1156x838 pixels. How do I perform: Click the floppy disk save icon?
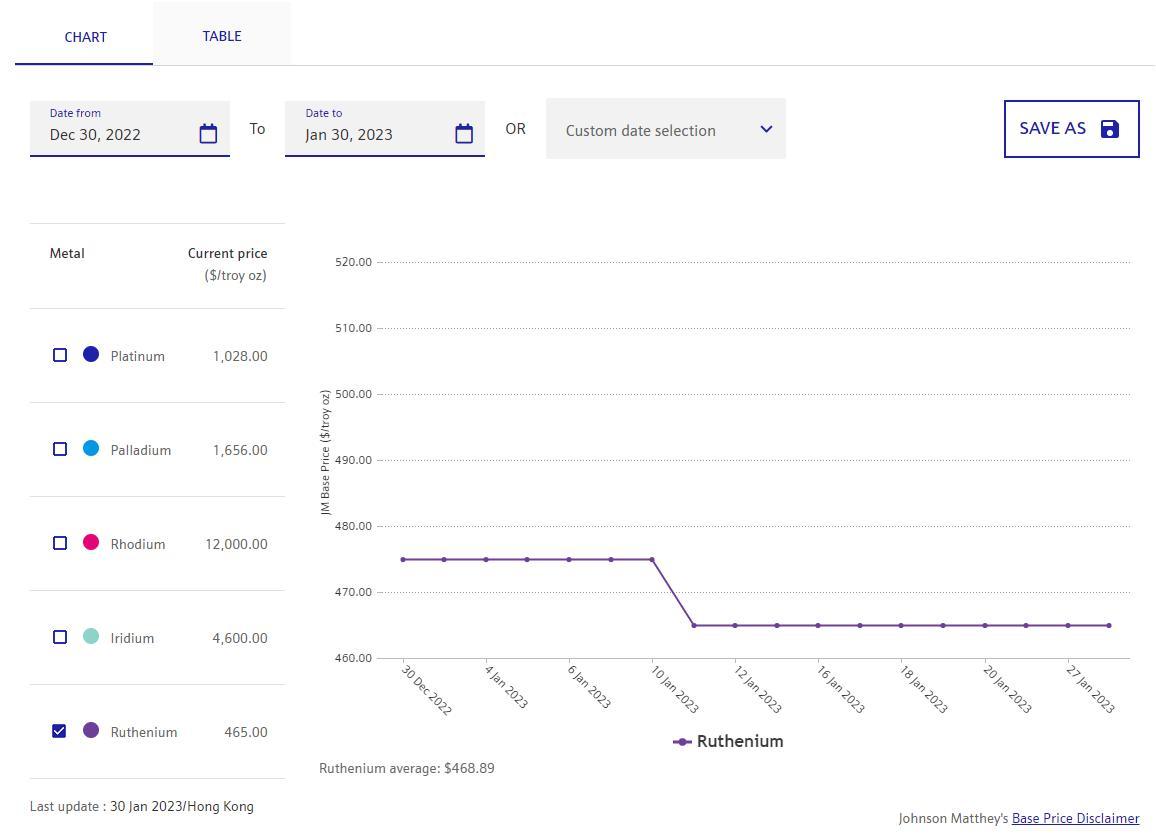tap(1109, 129)
